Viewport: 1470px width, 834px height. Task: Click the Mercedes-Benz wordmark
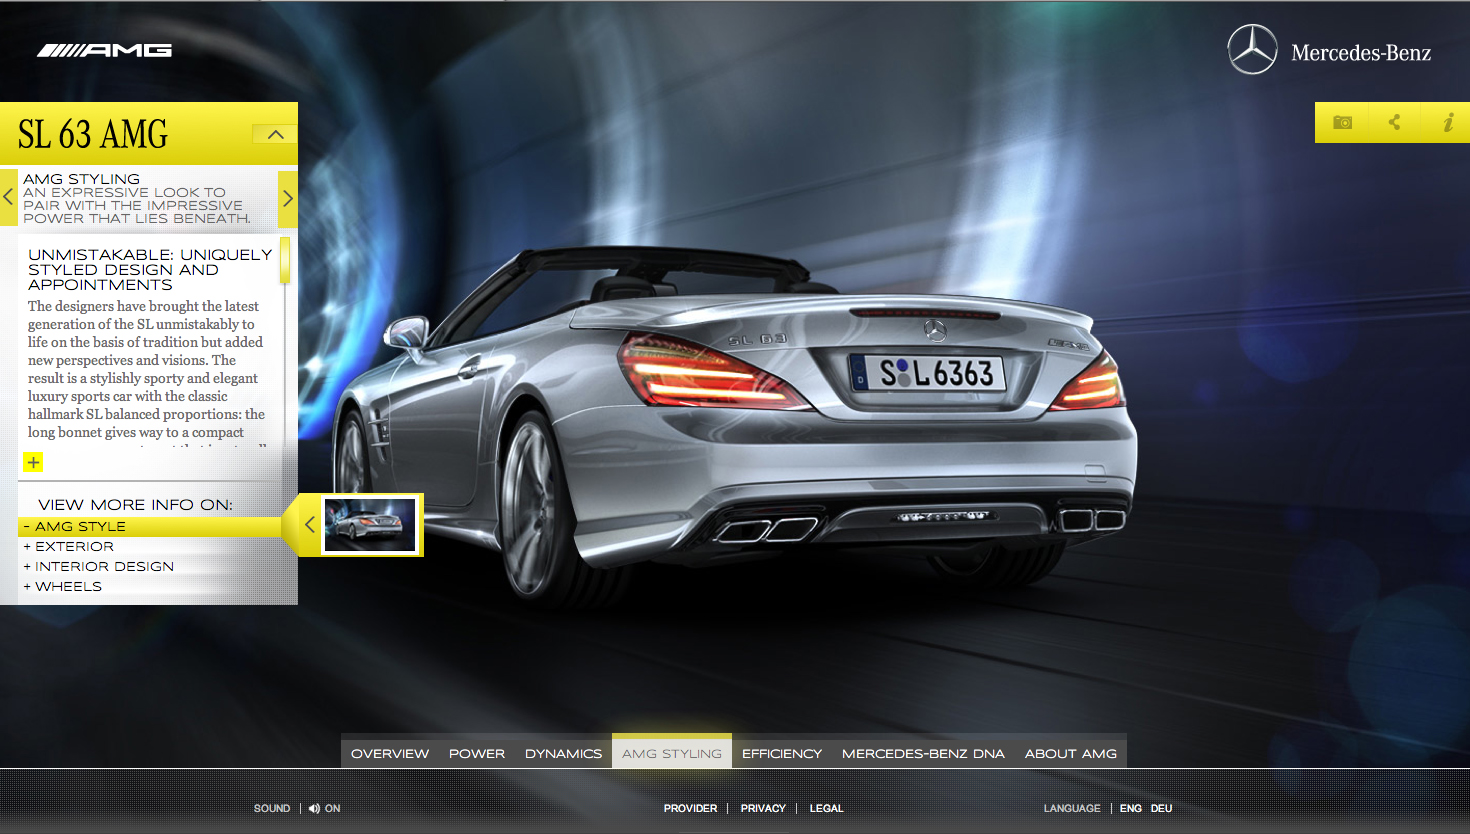point(1361,53)
